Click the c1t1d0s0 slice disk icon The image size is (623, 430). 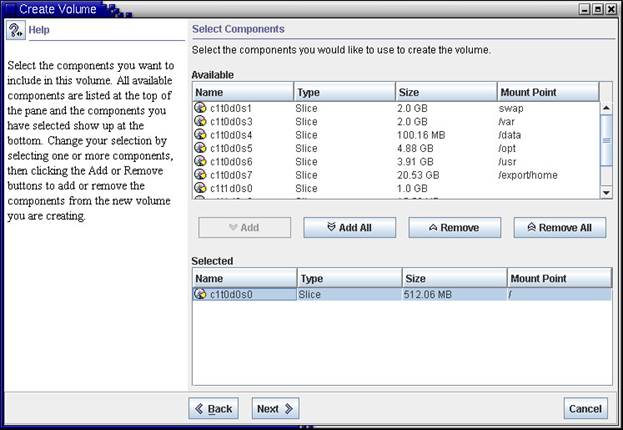(200, 189)
